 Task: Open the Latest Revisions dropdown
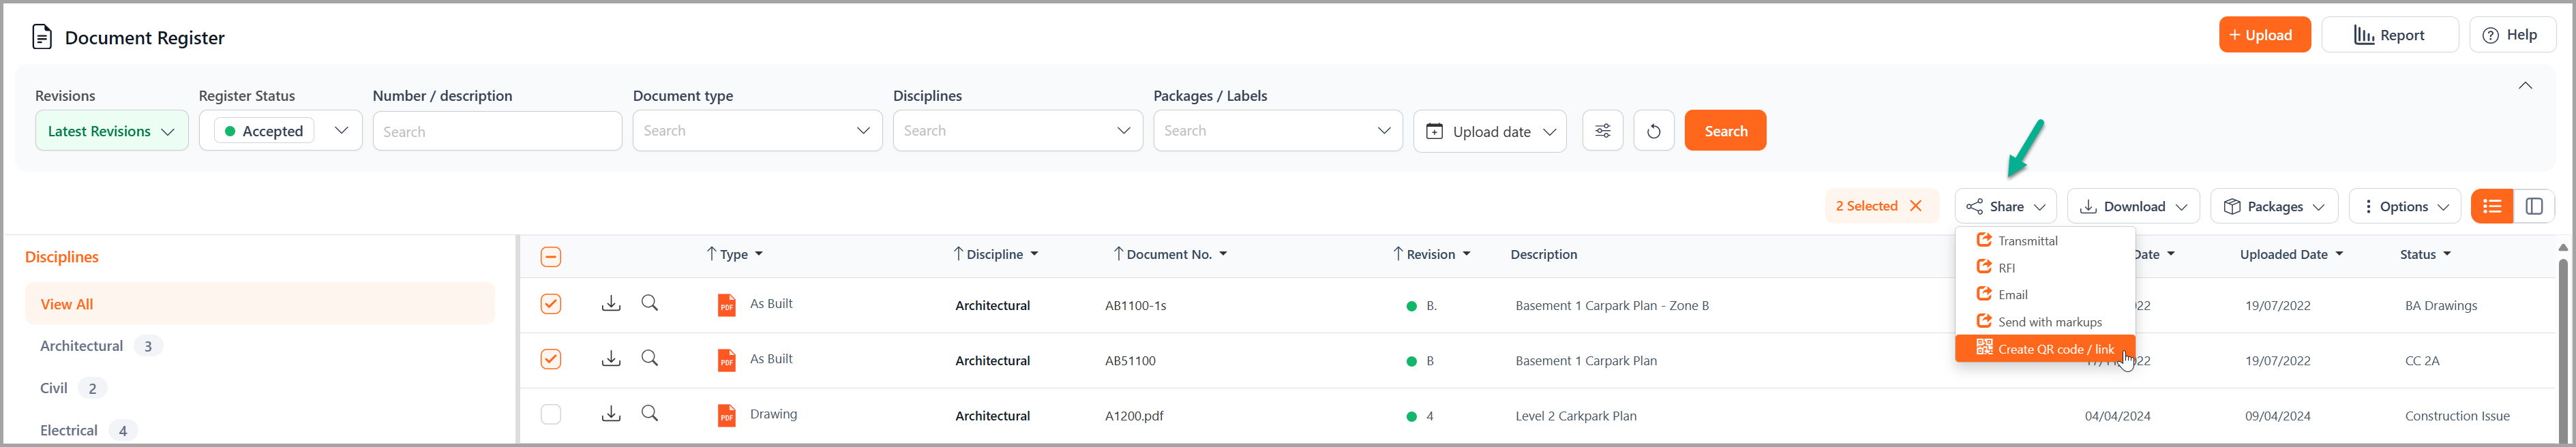pos(111,131)
